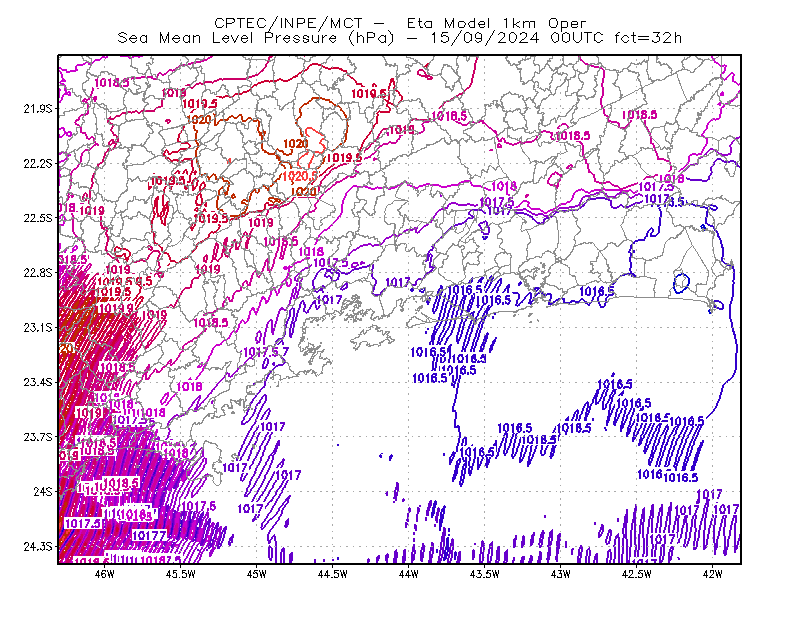Click the 22.2S latitude axis label
Image resolution: width=800 pixels, height=618 pixels.
[x=38, y=163]
